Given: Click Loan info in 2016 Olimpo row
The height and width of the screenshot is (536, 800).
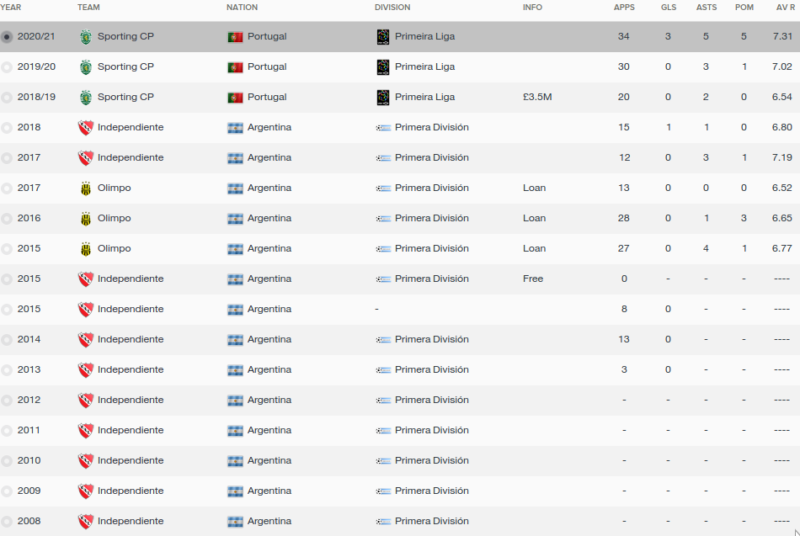Looking at the screenshot, I should tap(534, 218).
